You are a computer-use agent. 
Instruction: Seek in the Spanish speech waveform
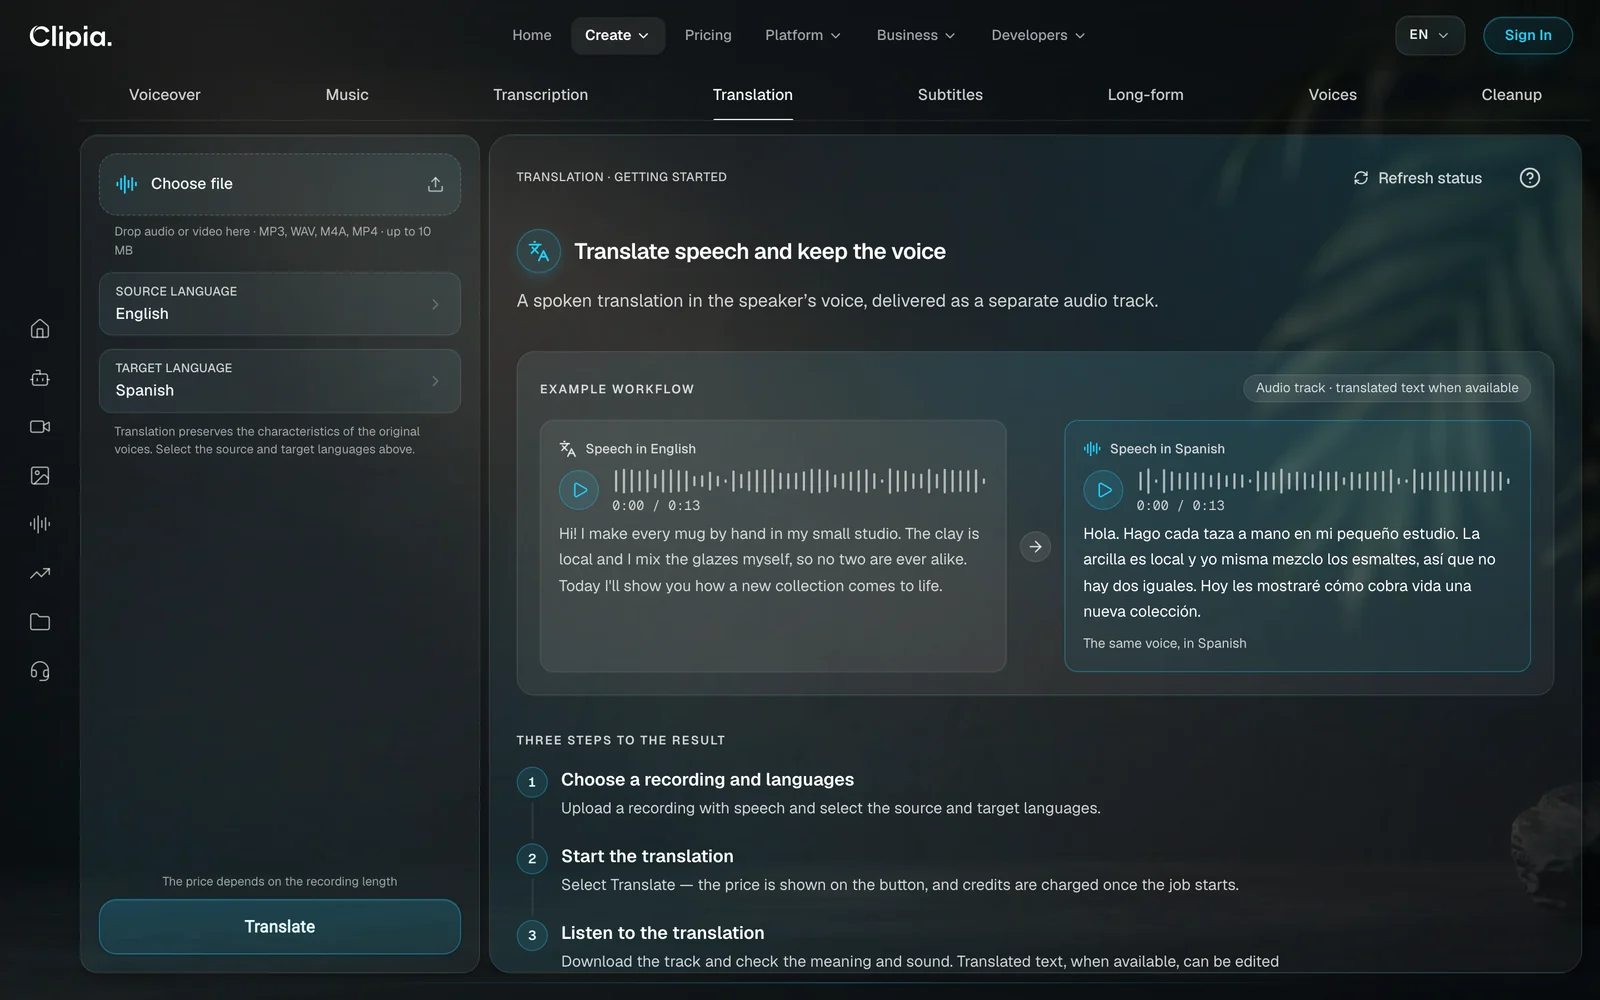coord(1324,481)
